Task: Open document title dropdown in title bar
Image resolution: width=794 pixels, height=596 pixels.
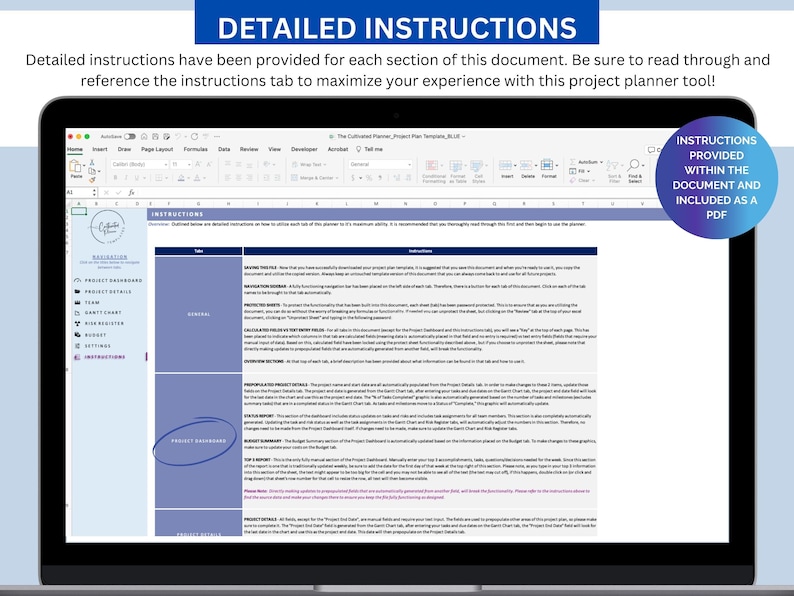Action: click(463, 136)
